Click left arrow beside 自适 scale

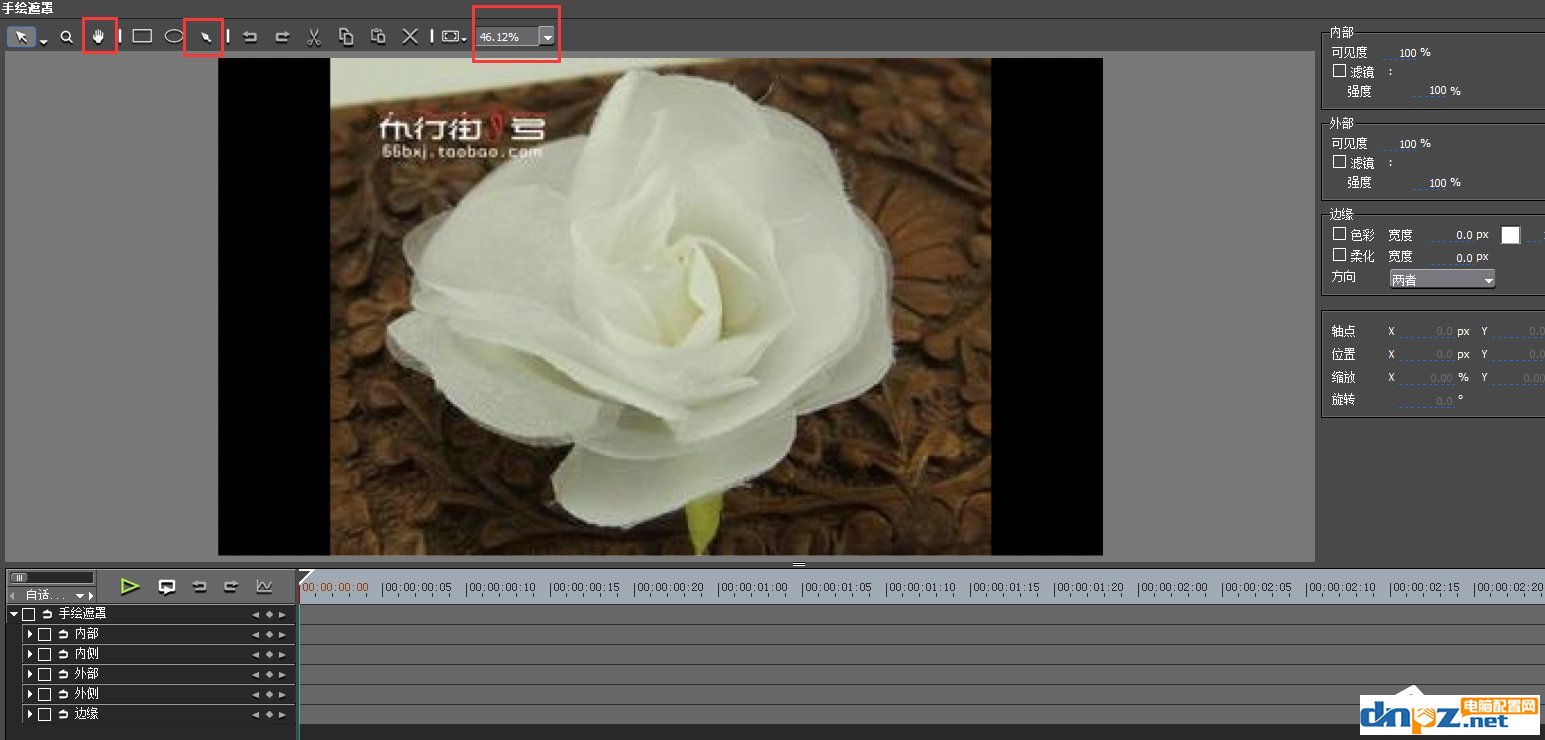pyautogui.click(x=13, y=595)
